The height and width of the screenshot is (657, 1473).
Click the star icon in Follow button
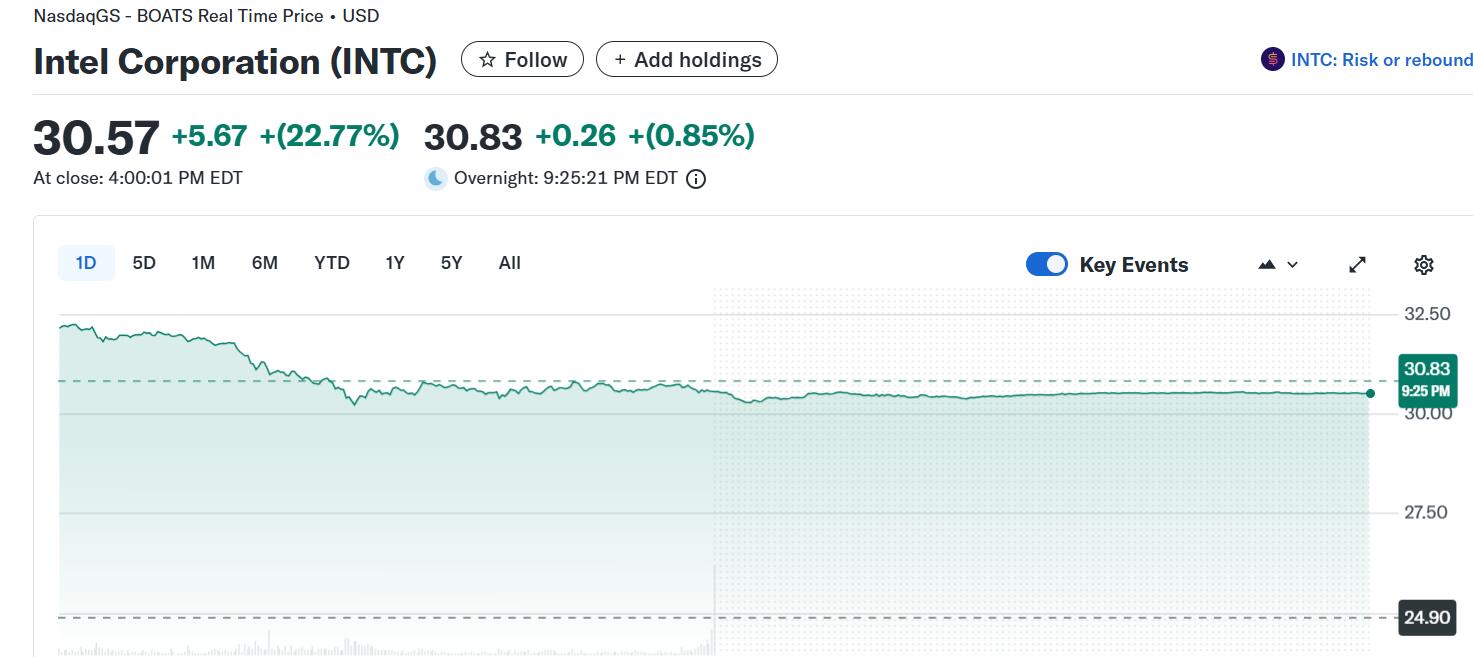(488, 60)
